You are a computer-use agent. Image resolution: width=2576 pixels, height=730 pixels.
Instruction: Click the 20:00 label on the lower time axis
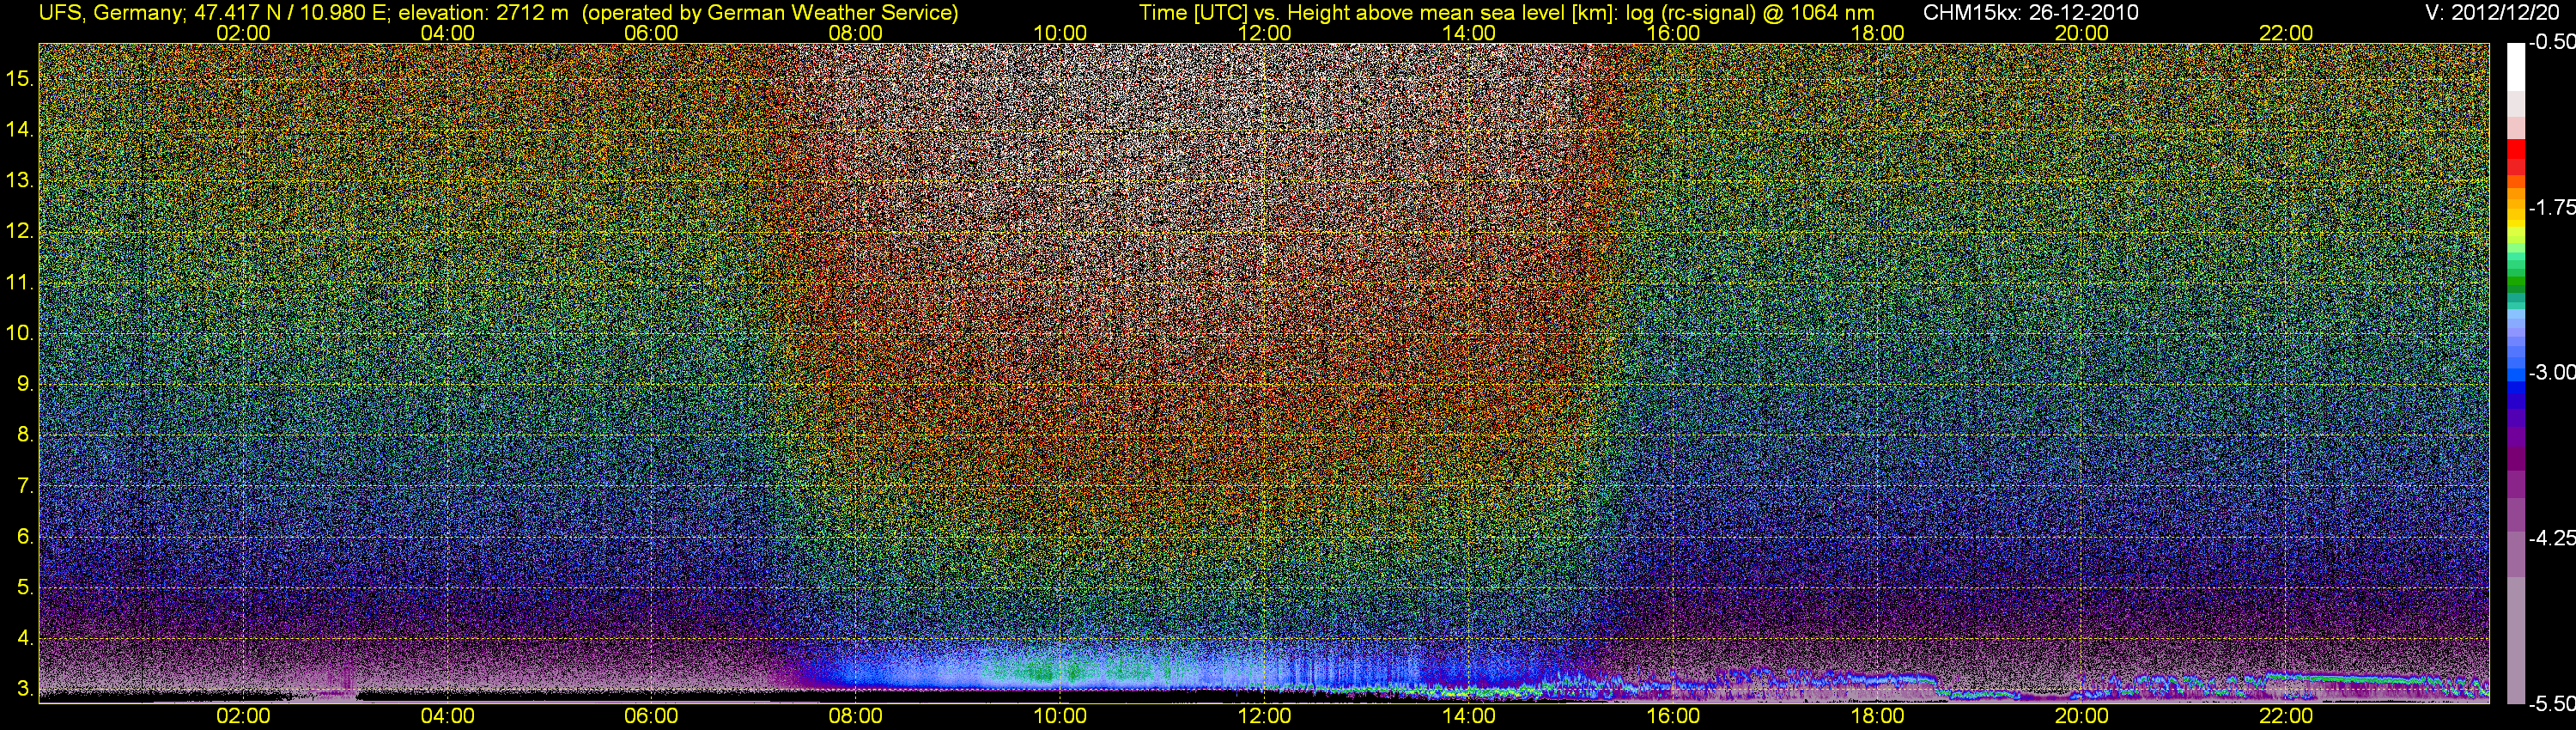coord(2082,716)
